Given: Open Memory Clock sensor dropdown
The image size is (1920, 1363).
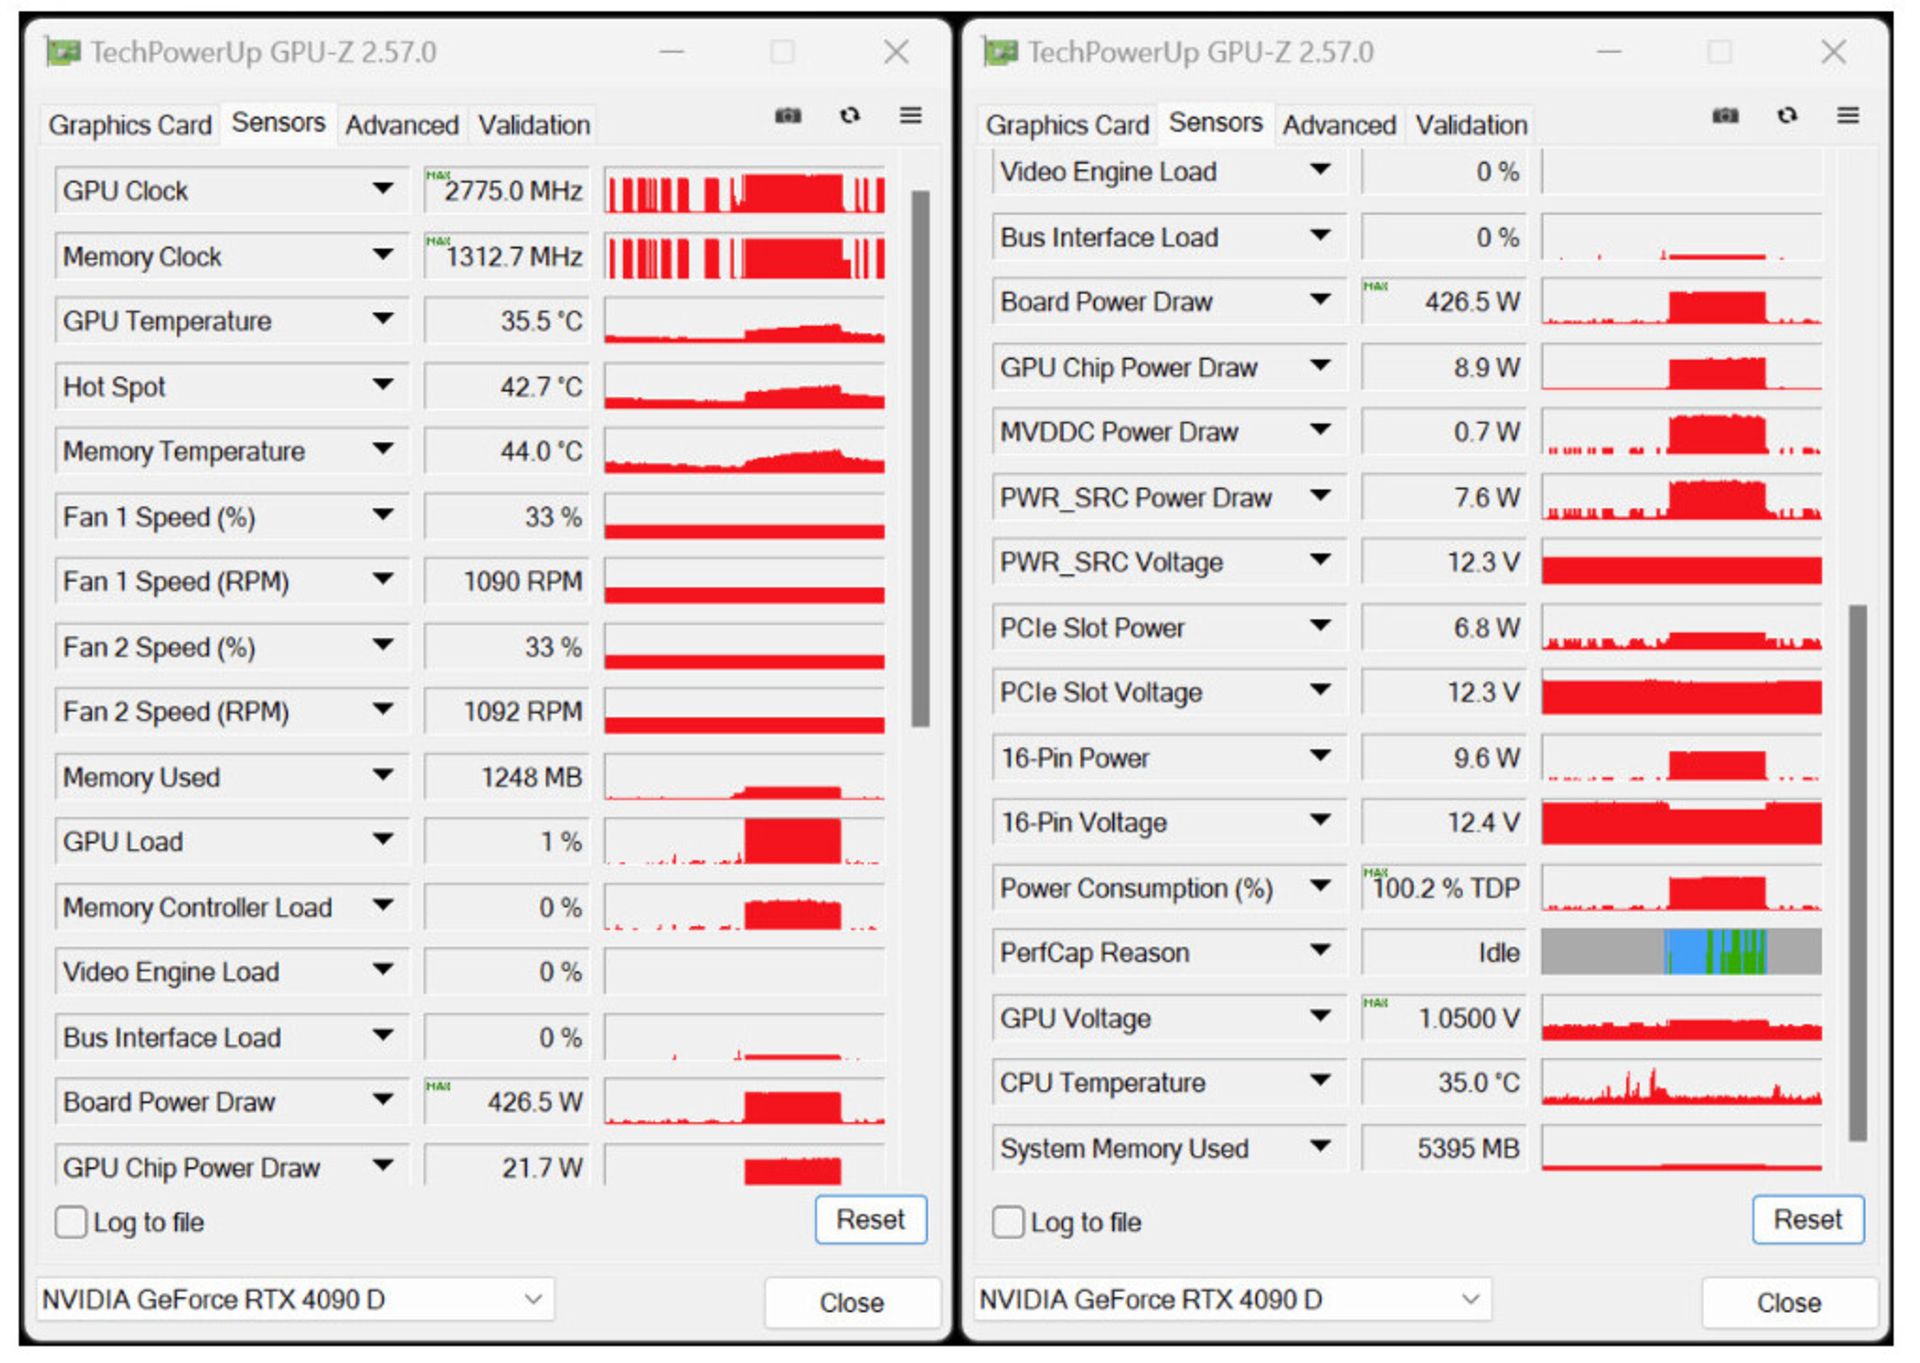Looking at the screenshot, I should 383,255.
